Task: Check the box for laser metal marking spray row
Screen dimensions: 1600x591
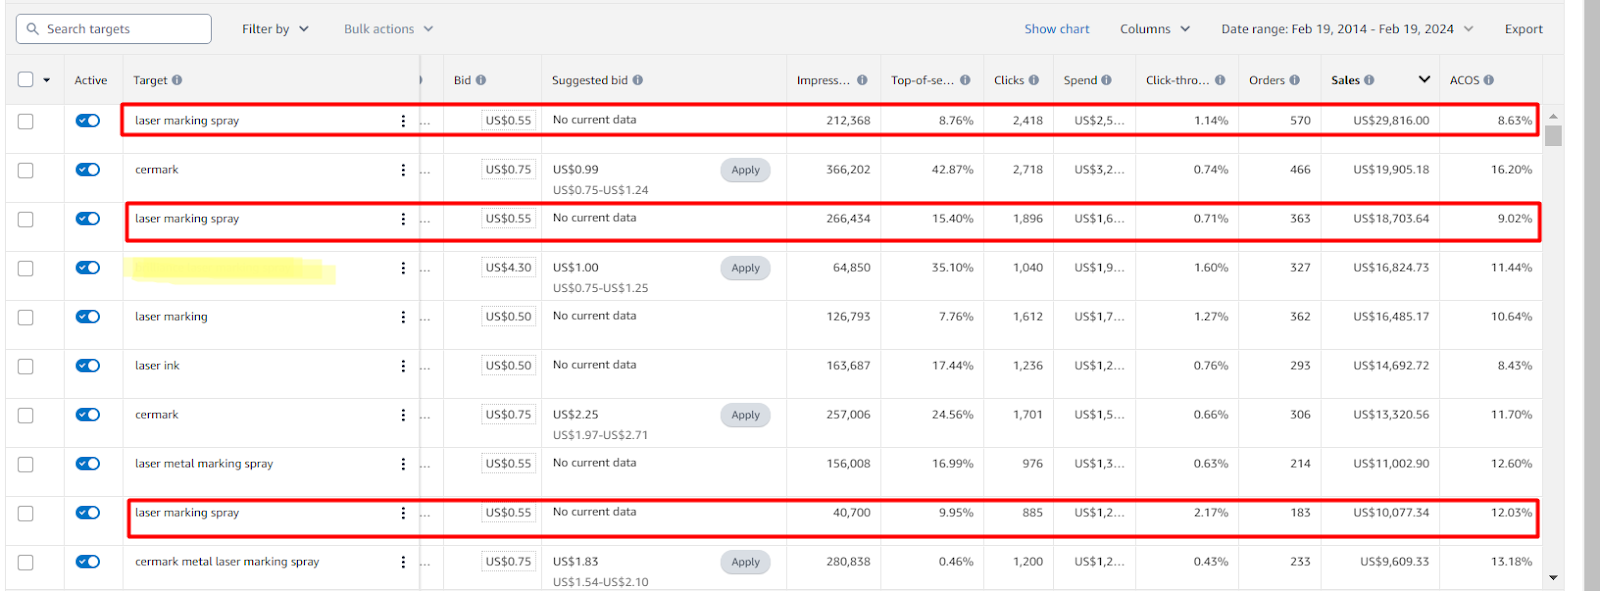Action: [x=26, y=464]
